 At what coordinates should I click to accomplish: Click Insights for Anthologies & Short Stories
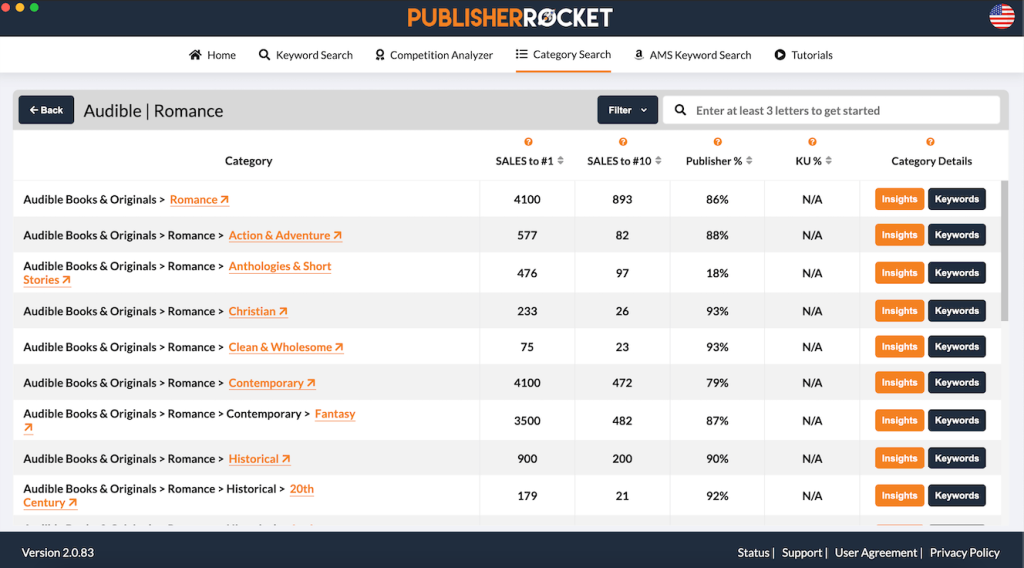pos(899,273)
